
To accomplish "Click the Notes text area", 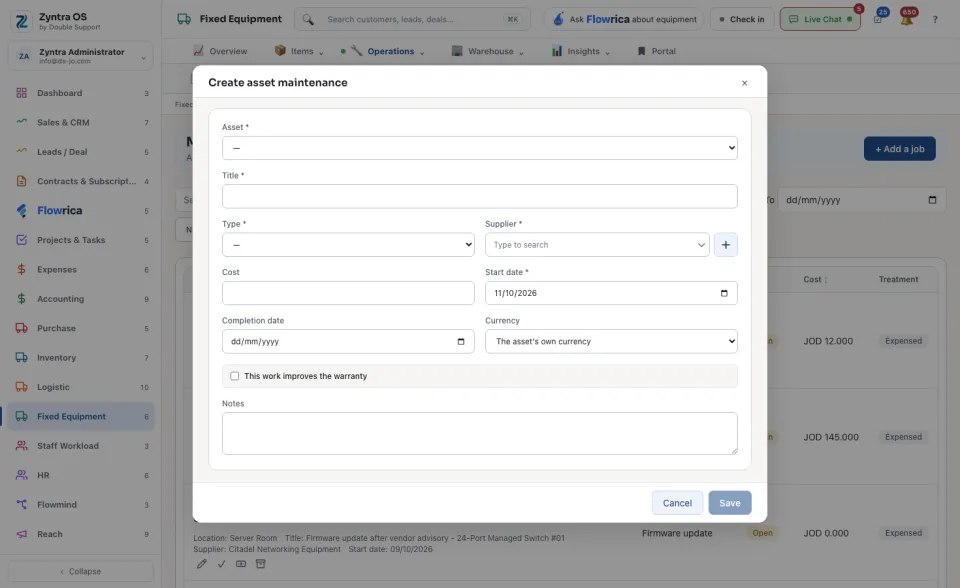I will click(479, 434).
